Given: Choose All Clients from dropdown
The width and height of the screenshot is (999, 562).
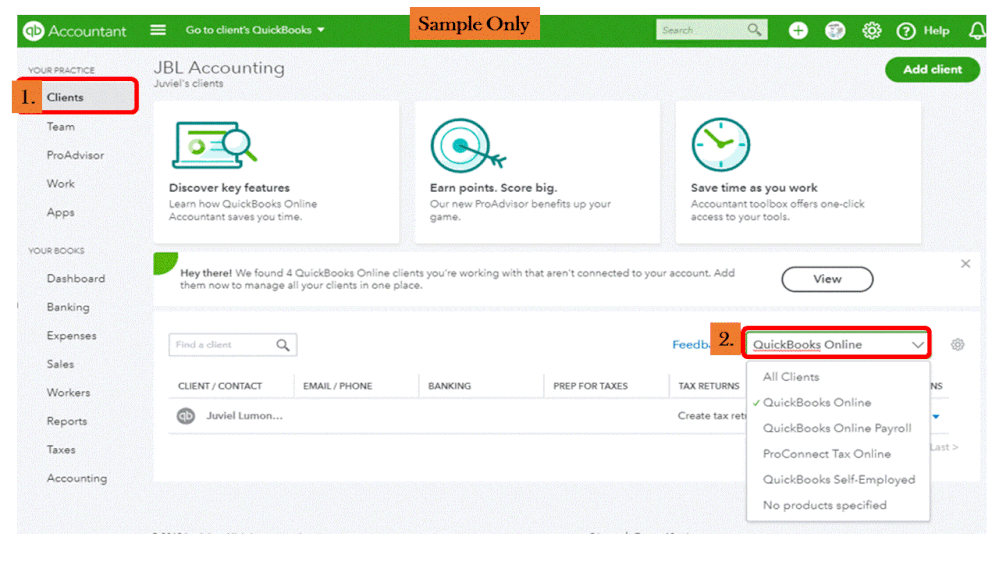Looking at the screenshot, I should tap(791, 377).
